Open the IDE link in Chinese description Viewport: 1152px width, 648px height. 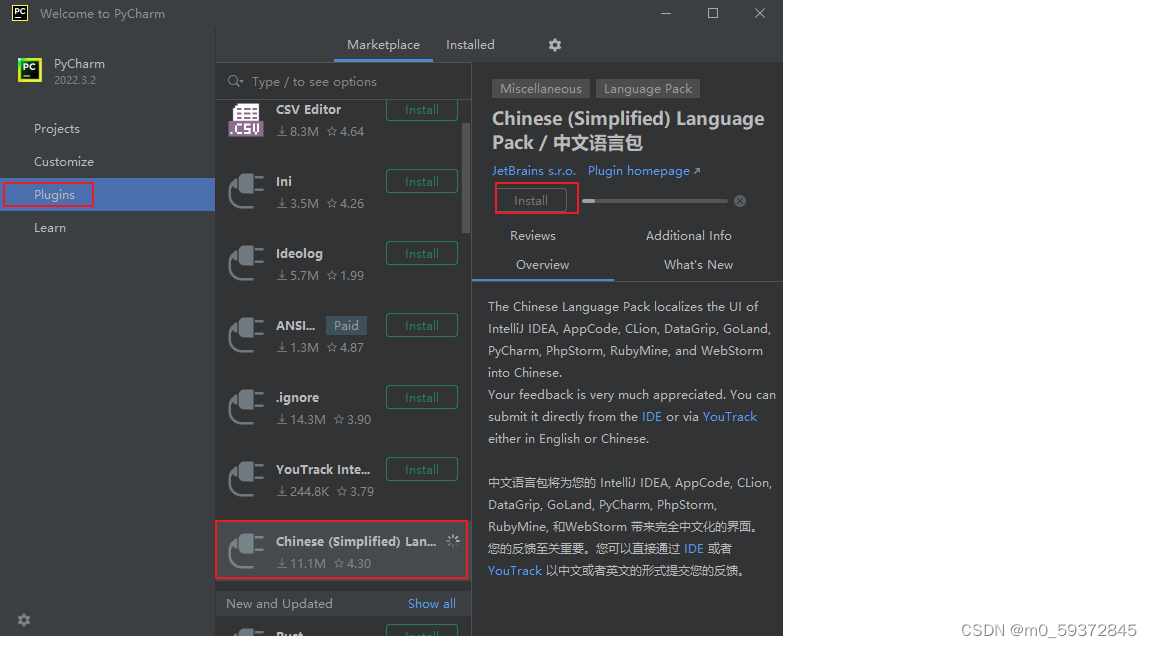tap(694, 549)
